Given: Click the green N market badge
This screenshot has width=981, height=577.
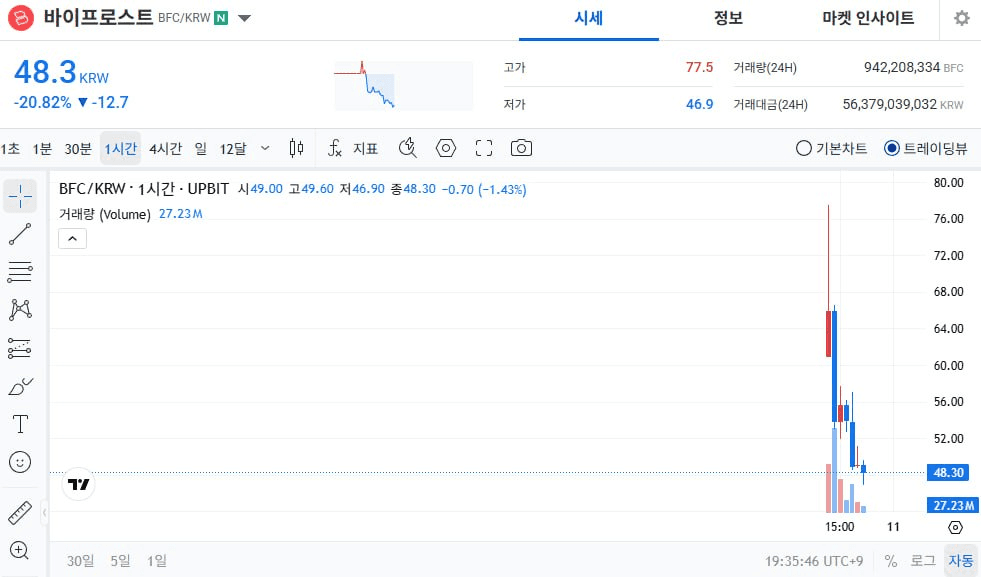Looking at the screenshot, I should (221, 18).
